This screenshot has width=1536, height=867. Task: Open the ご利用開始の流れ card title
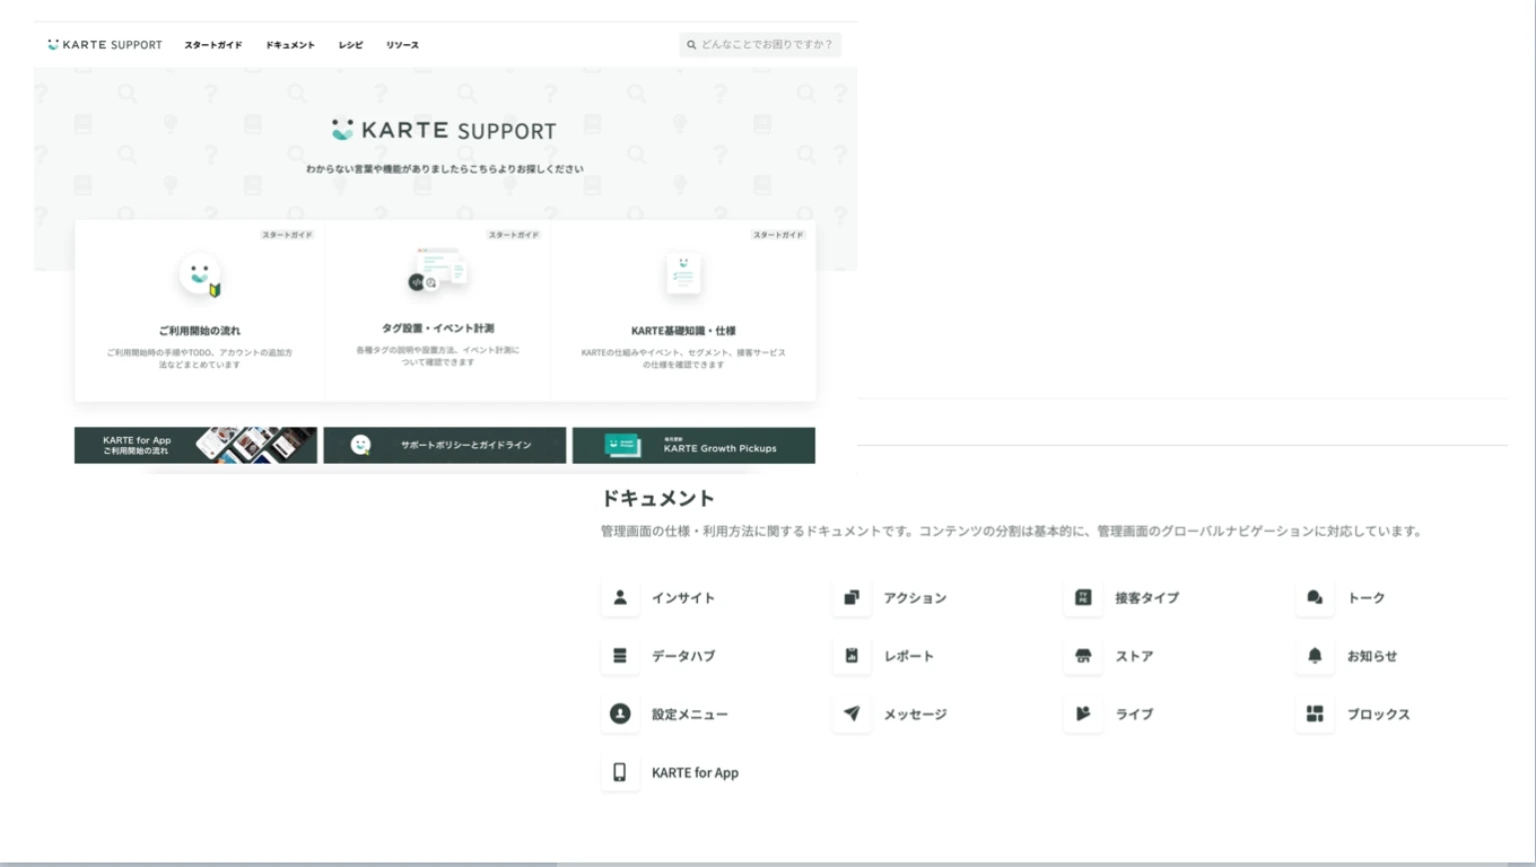[x=200, y=330]
